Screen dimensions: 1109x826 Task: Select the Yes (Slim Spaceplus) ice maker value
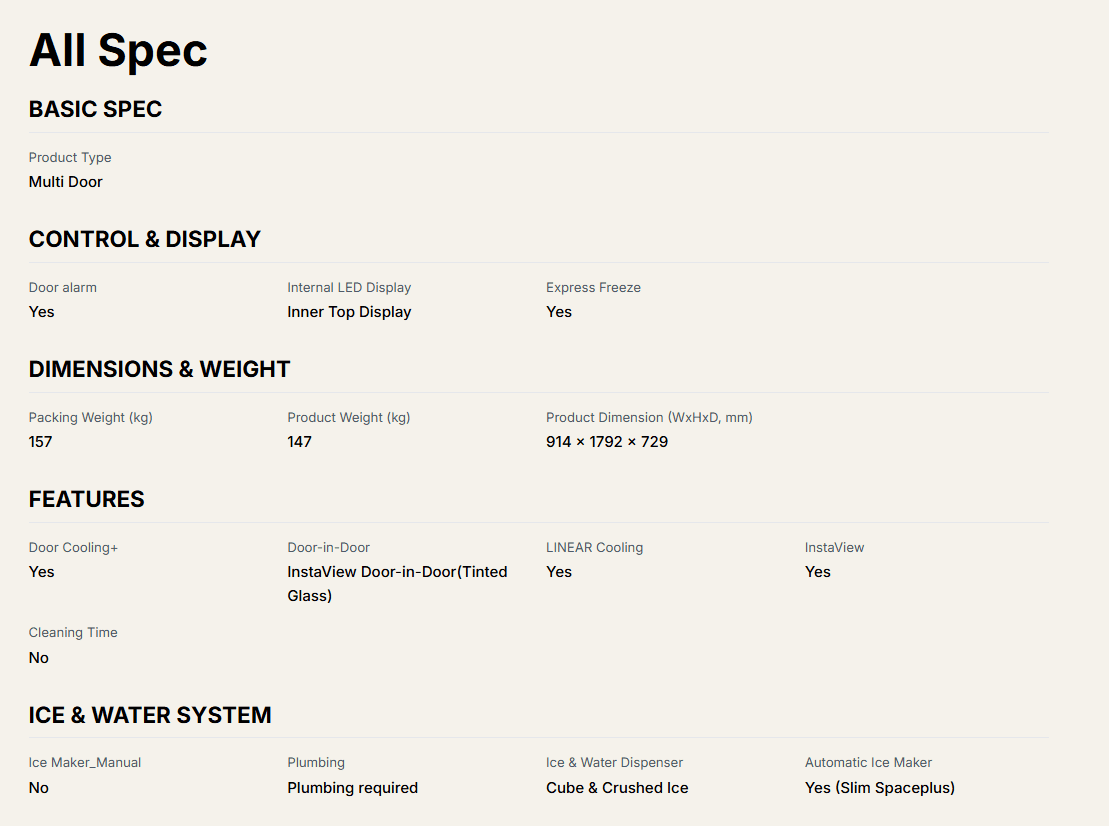tap(879, 788)
